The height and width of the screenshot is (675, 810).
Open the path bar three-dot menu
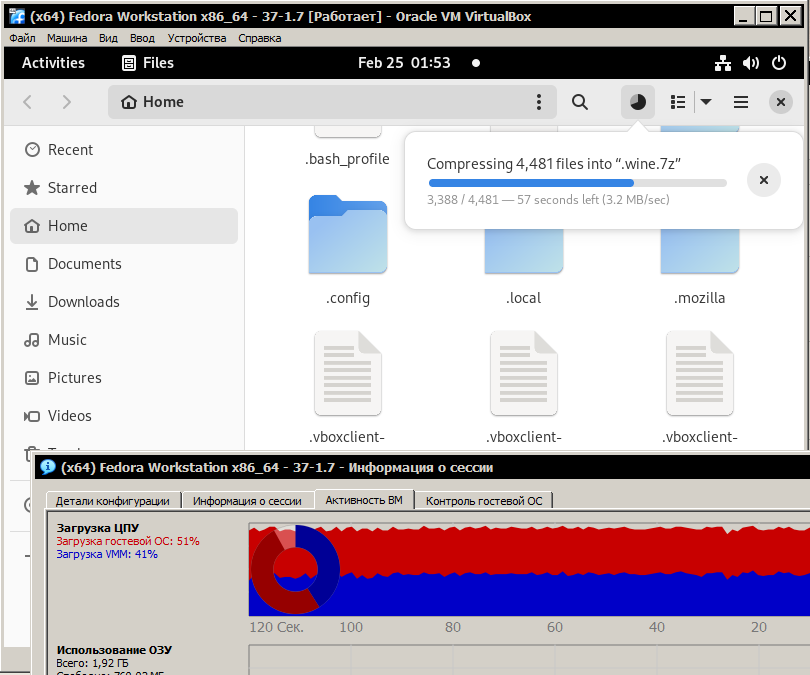click(x=539, y=102)
